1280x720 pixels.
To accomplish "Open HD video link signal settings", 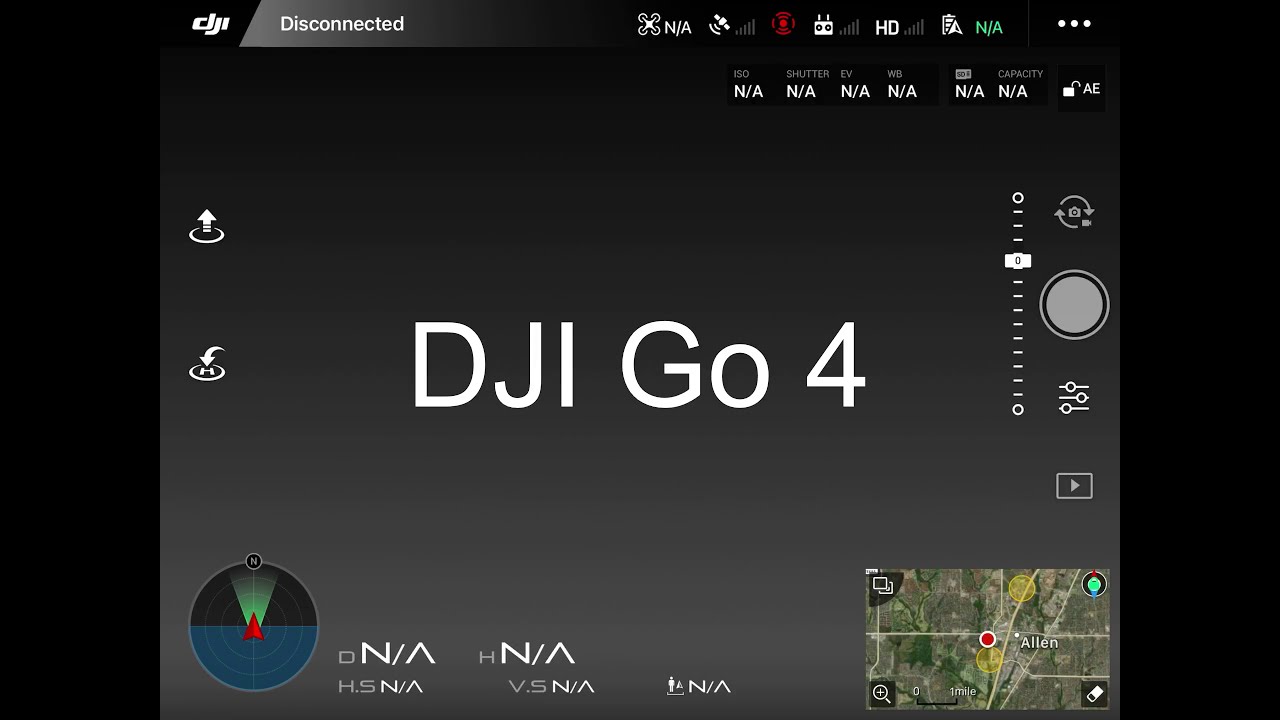I will click(900, 27).
